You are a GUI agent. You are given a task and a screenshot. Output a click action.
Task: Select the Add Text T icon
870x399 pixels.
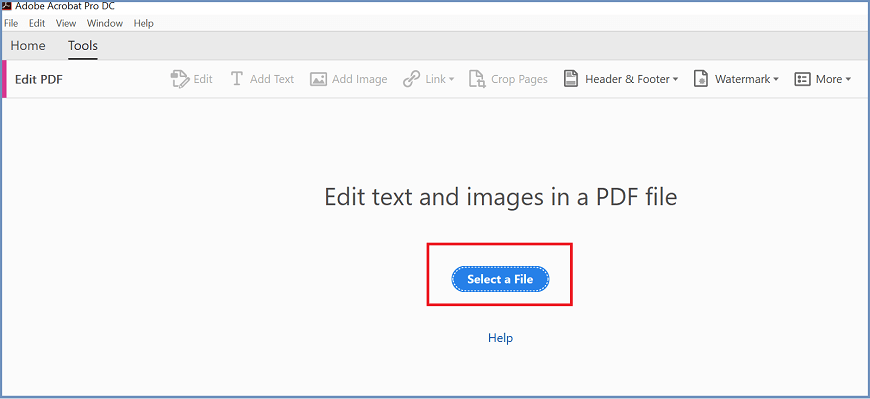(237, 79)
